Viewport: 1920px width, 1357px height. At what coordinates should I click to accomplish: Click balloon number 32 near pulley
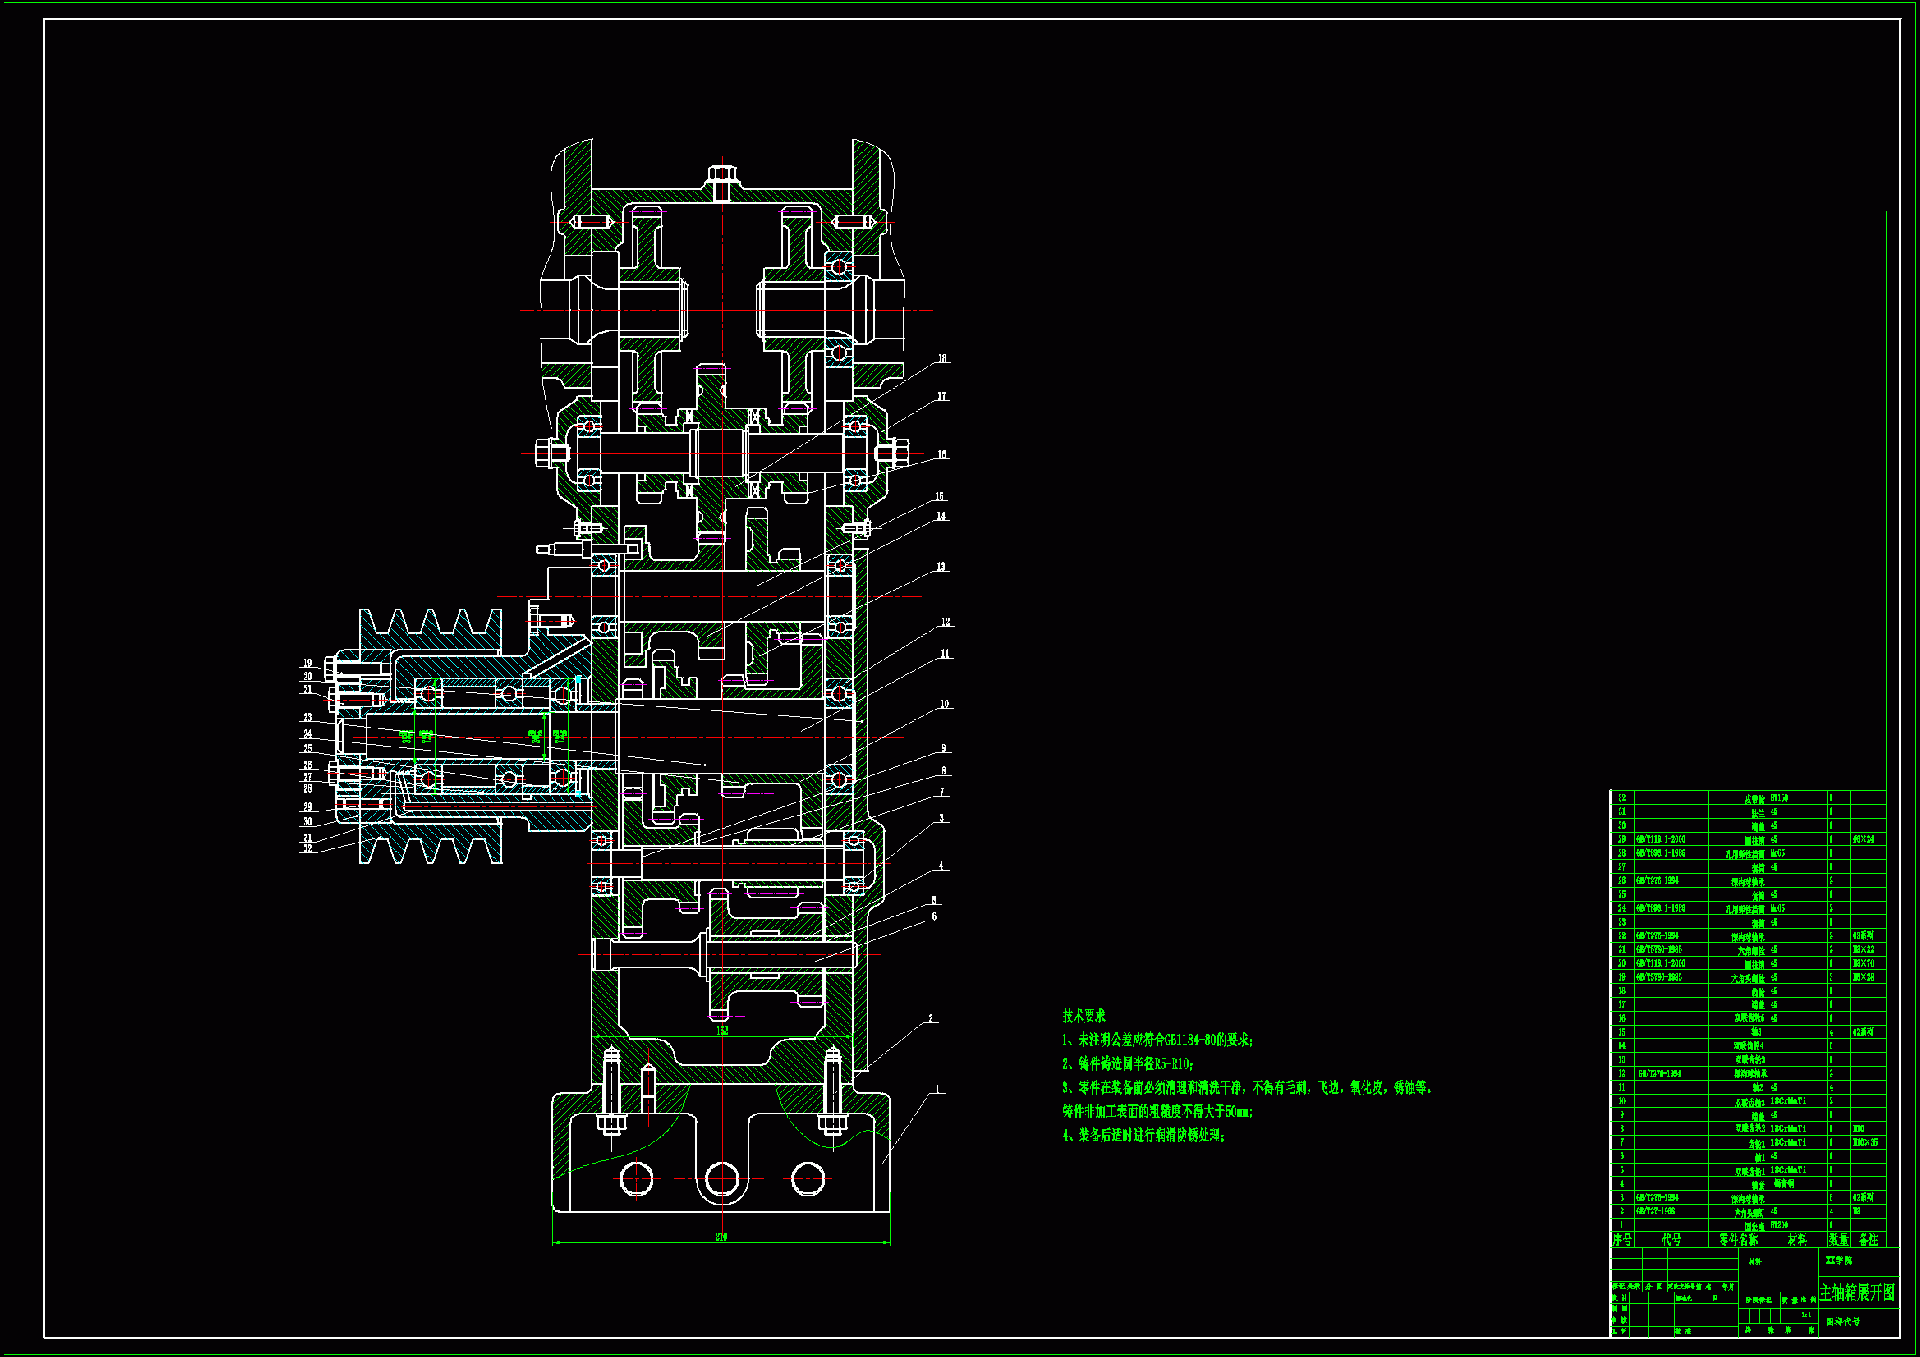point(308,848)
